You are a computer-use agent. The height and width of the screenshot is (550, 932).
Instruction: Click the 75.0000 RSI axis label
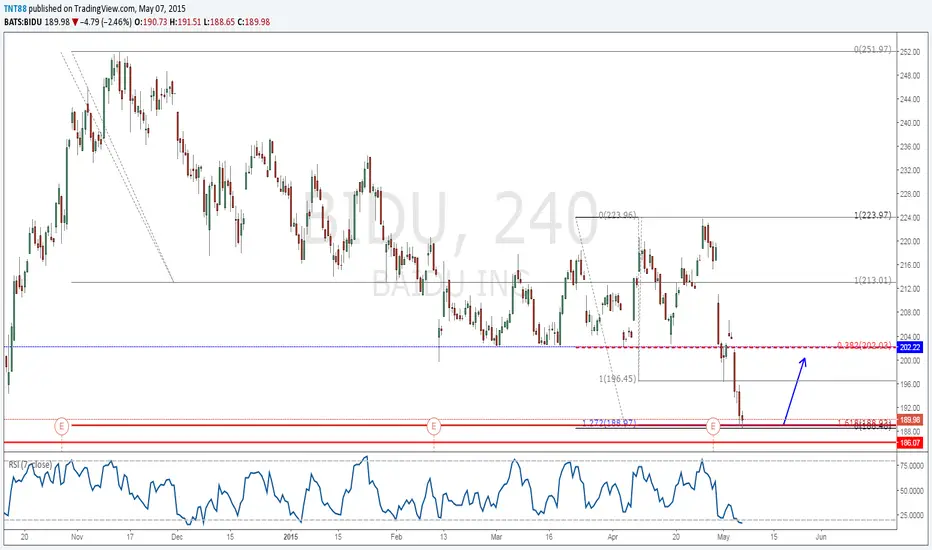tap(912, 466)
